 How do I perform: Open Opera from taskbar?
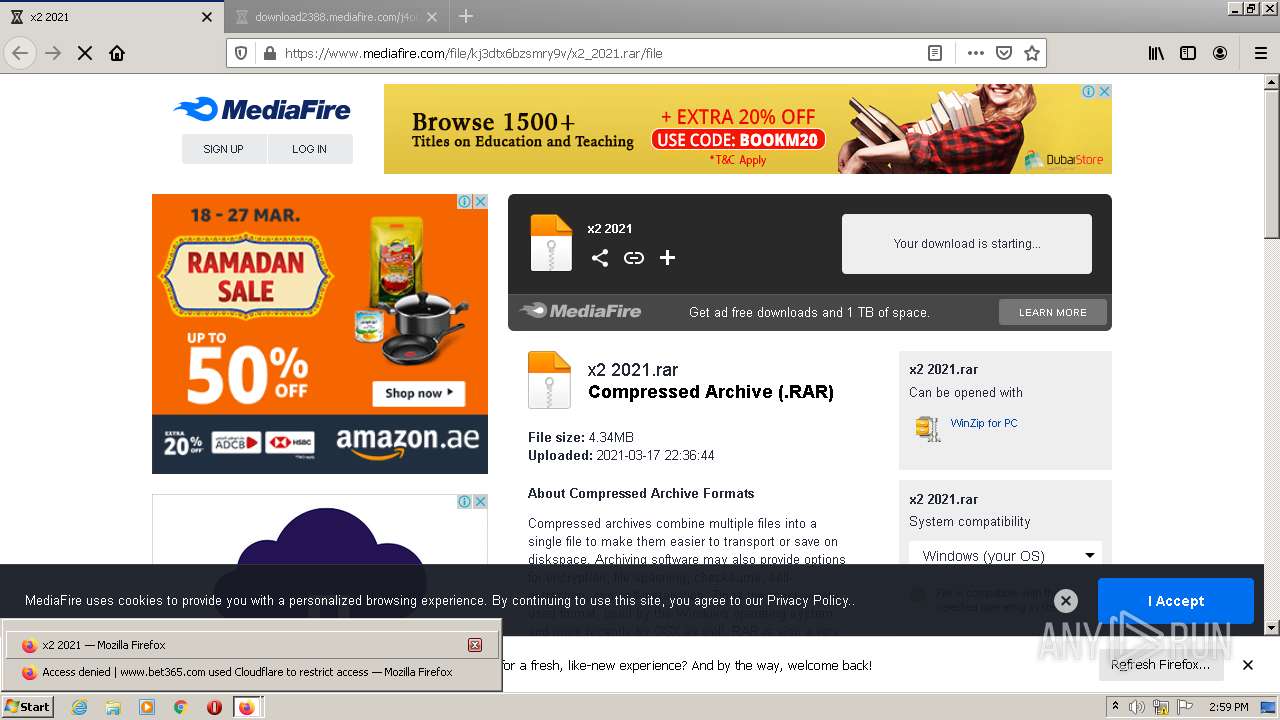[x=214, y=707]
